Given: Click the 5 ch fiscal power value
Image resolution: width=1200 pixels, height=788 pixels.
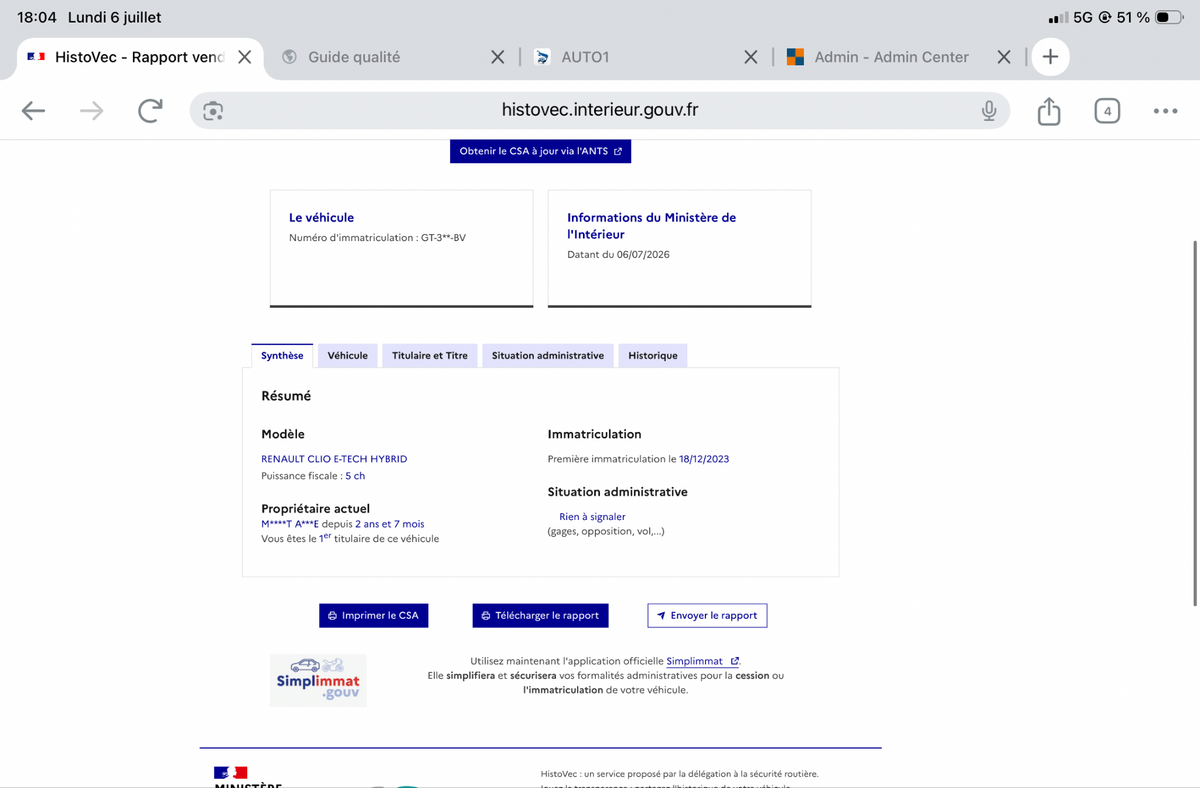Looking at the screenshot, I should pyautogui.click(x=355, y=476).
